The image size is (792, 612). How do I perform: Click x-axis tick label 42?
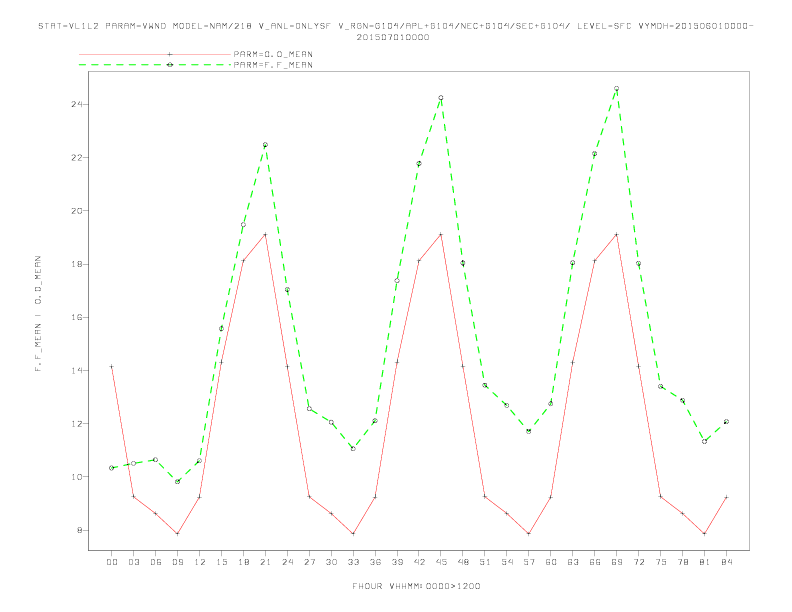[x=419, y=562]
